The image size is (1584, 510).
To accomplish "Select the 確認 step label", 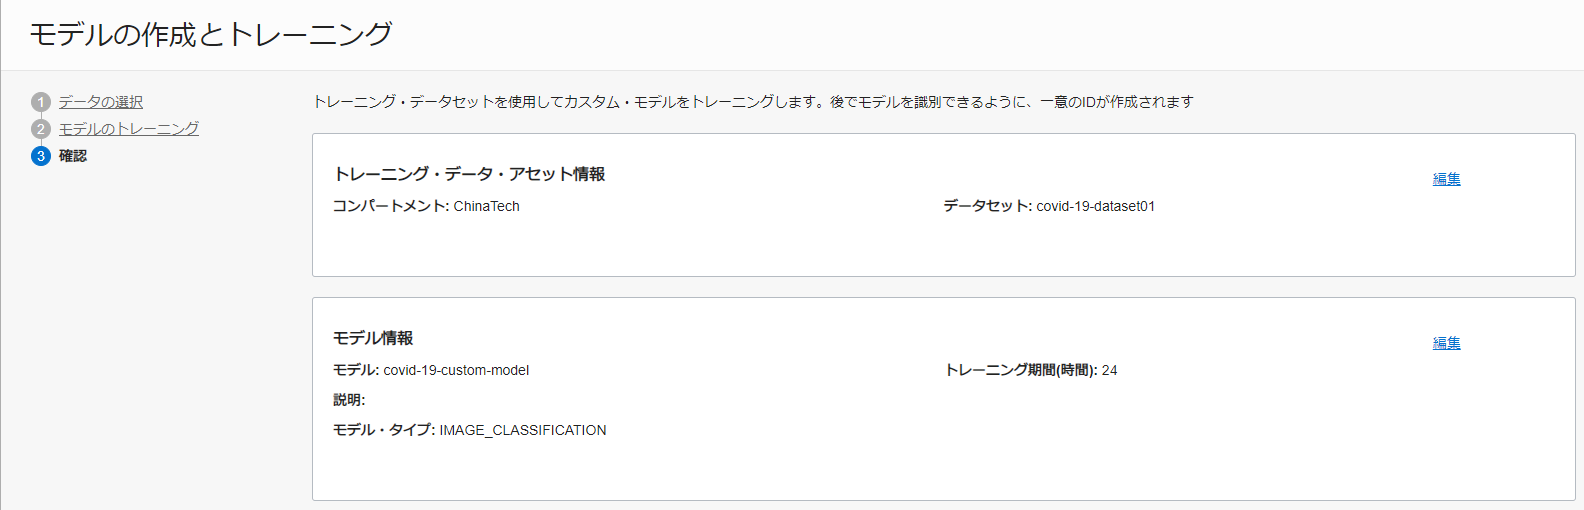I will point(73,156).
